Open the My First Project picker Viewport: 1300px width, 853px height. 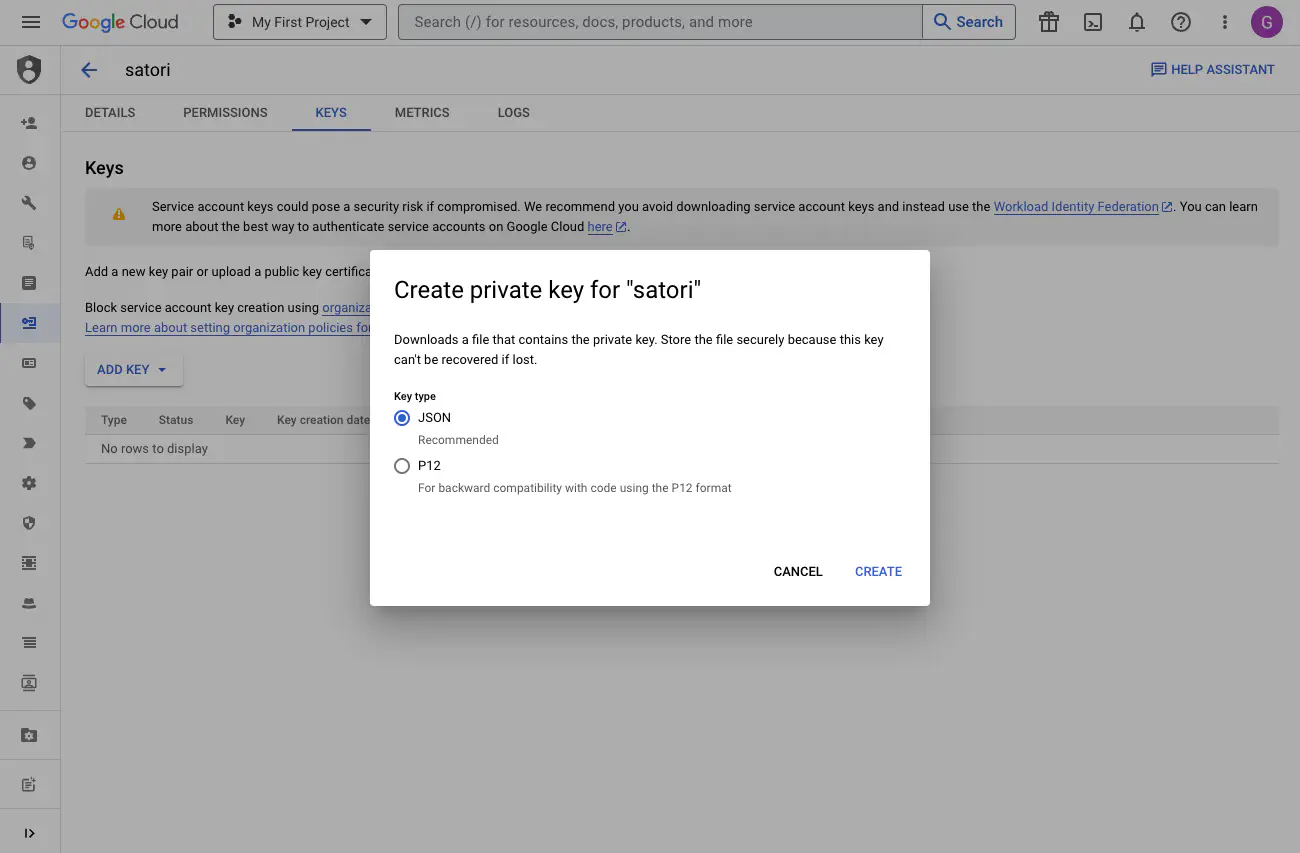click(x=299, y=21)
